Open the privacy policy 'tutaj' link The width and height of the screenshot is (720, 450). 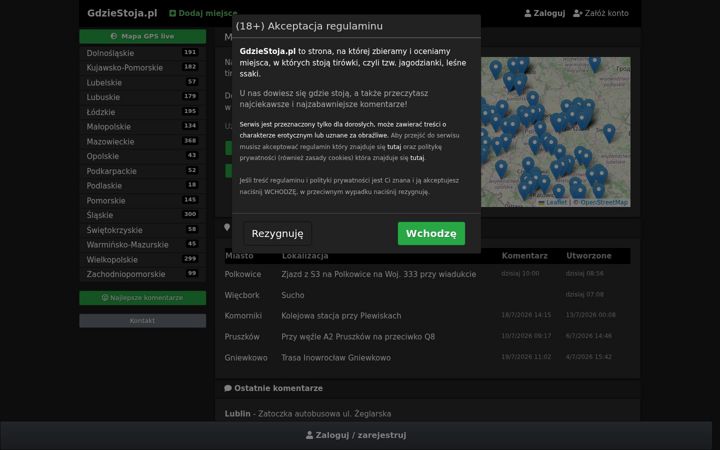coord(417,158)
